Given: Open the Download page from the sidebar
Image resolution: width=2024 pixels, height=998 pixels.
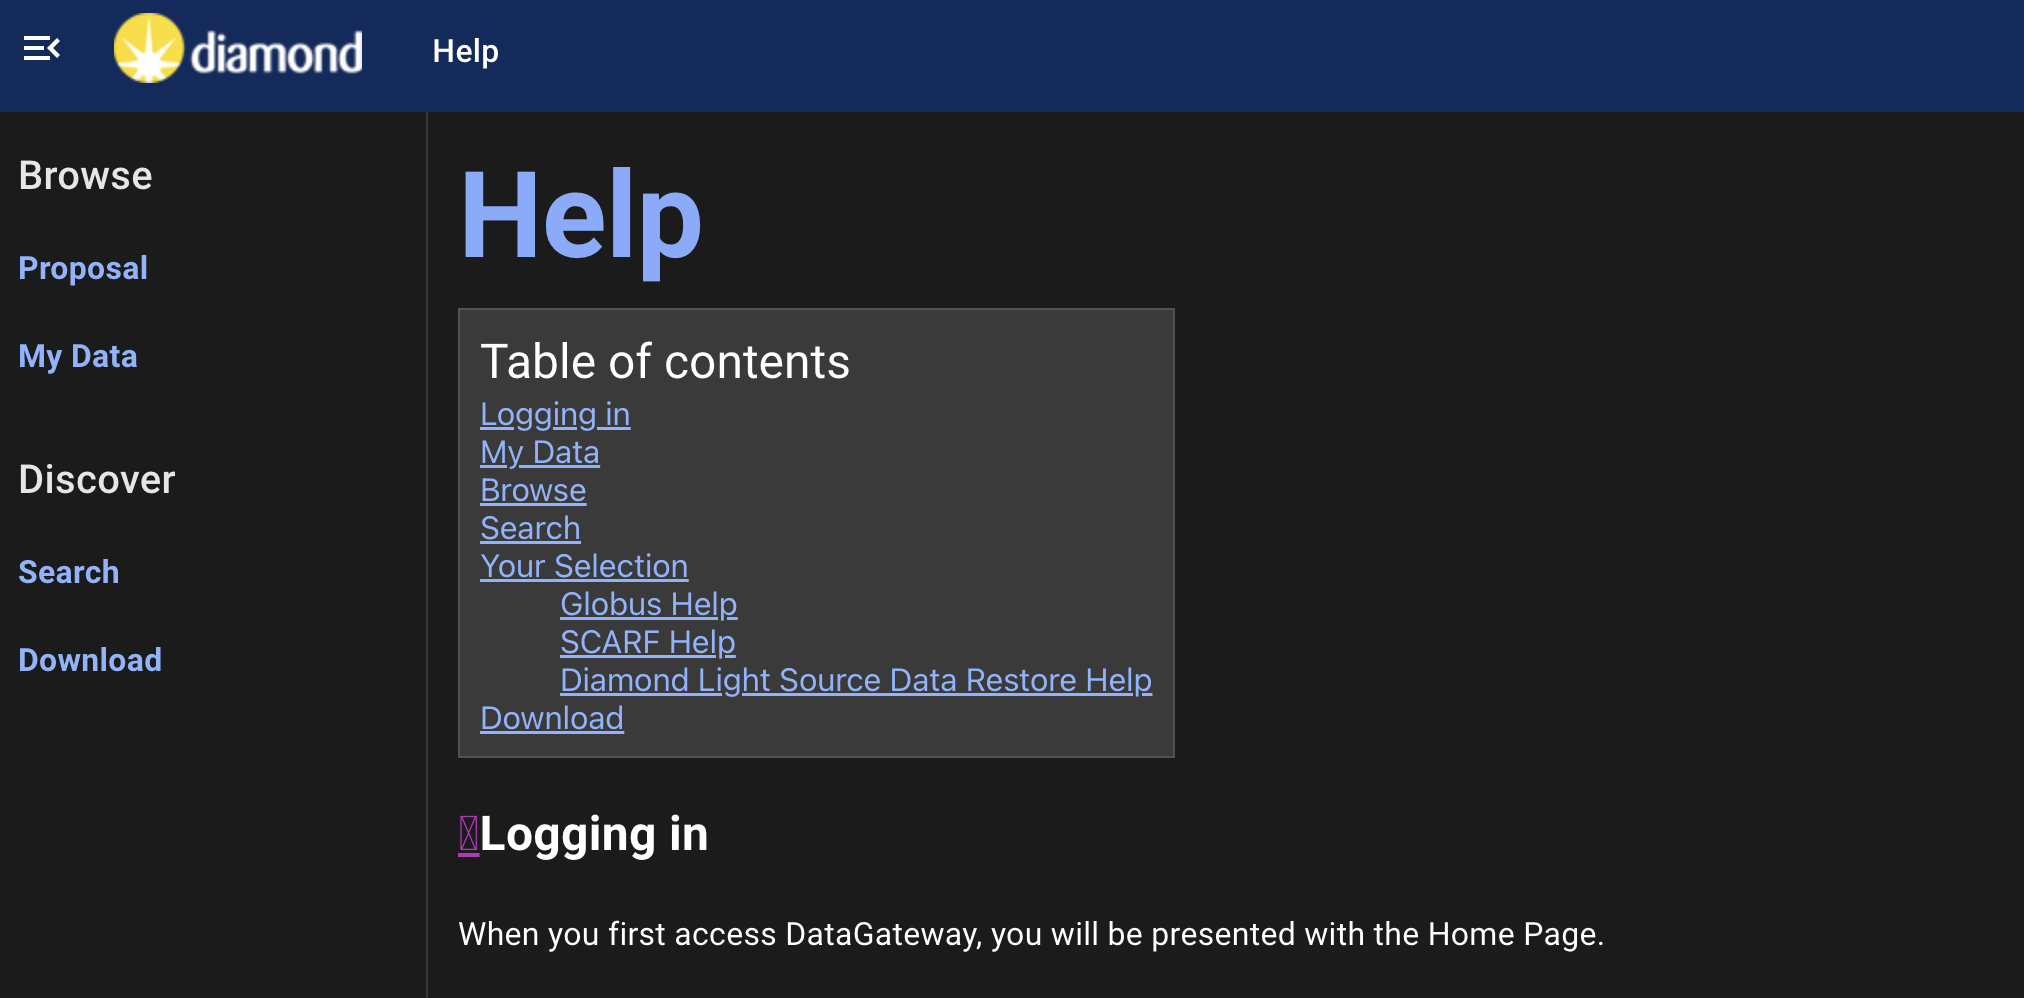Looking at the screenshot, I should (x=90, y=659).
